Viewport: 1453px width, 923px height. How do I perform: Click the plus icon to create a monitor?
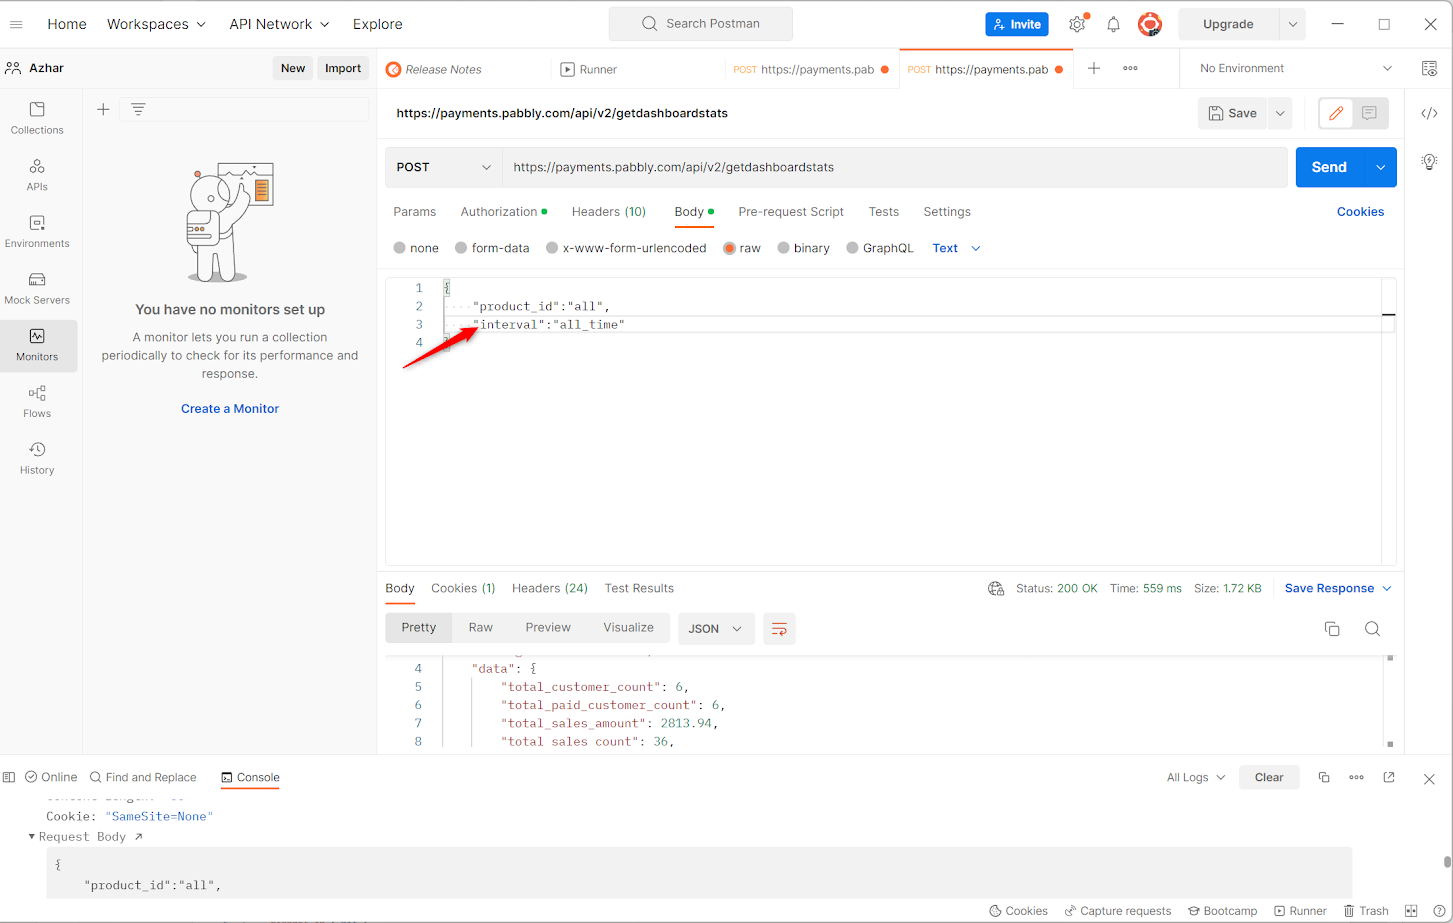(103, 109)
